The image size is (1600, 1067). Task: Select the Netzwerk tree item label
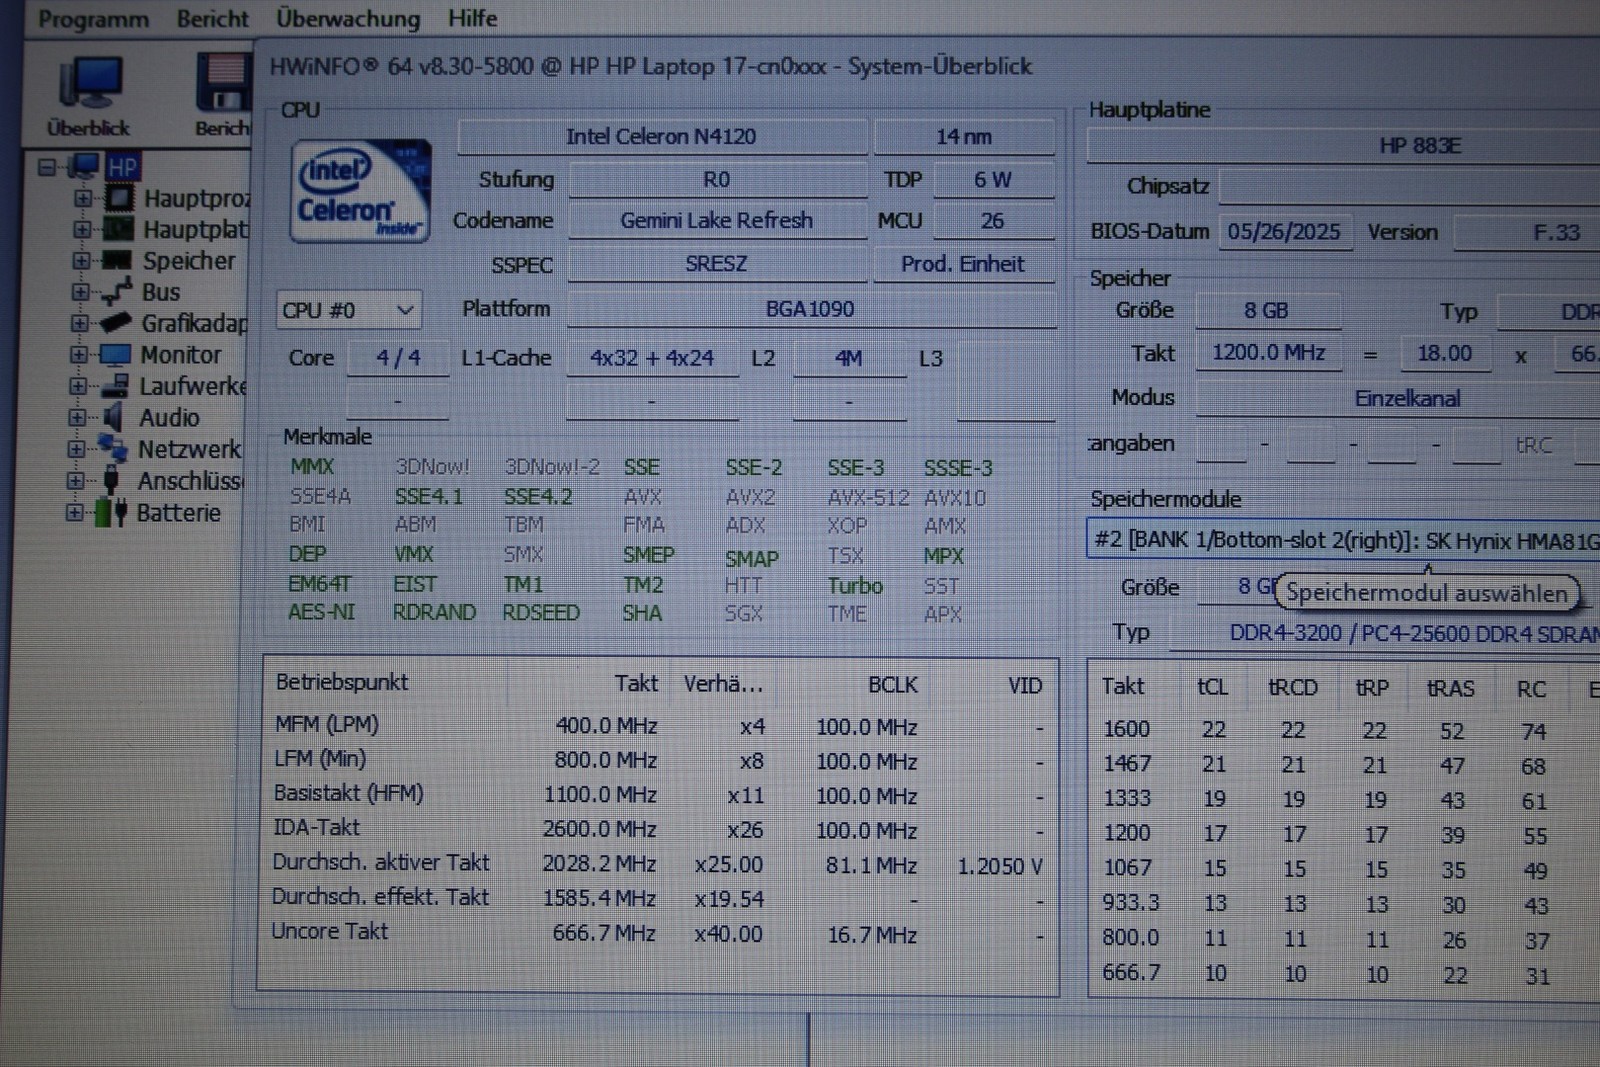tap(190, 449)
